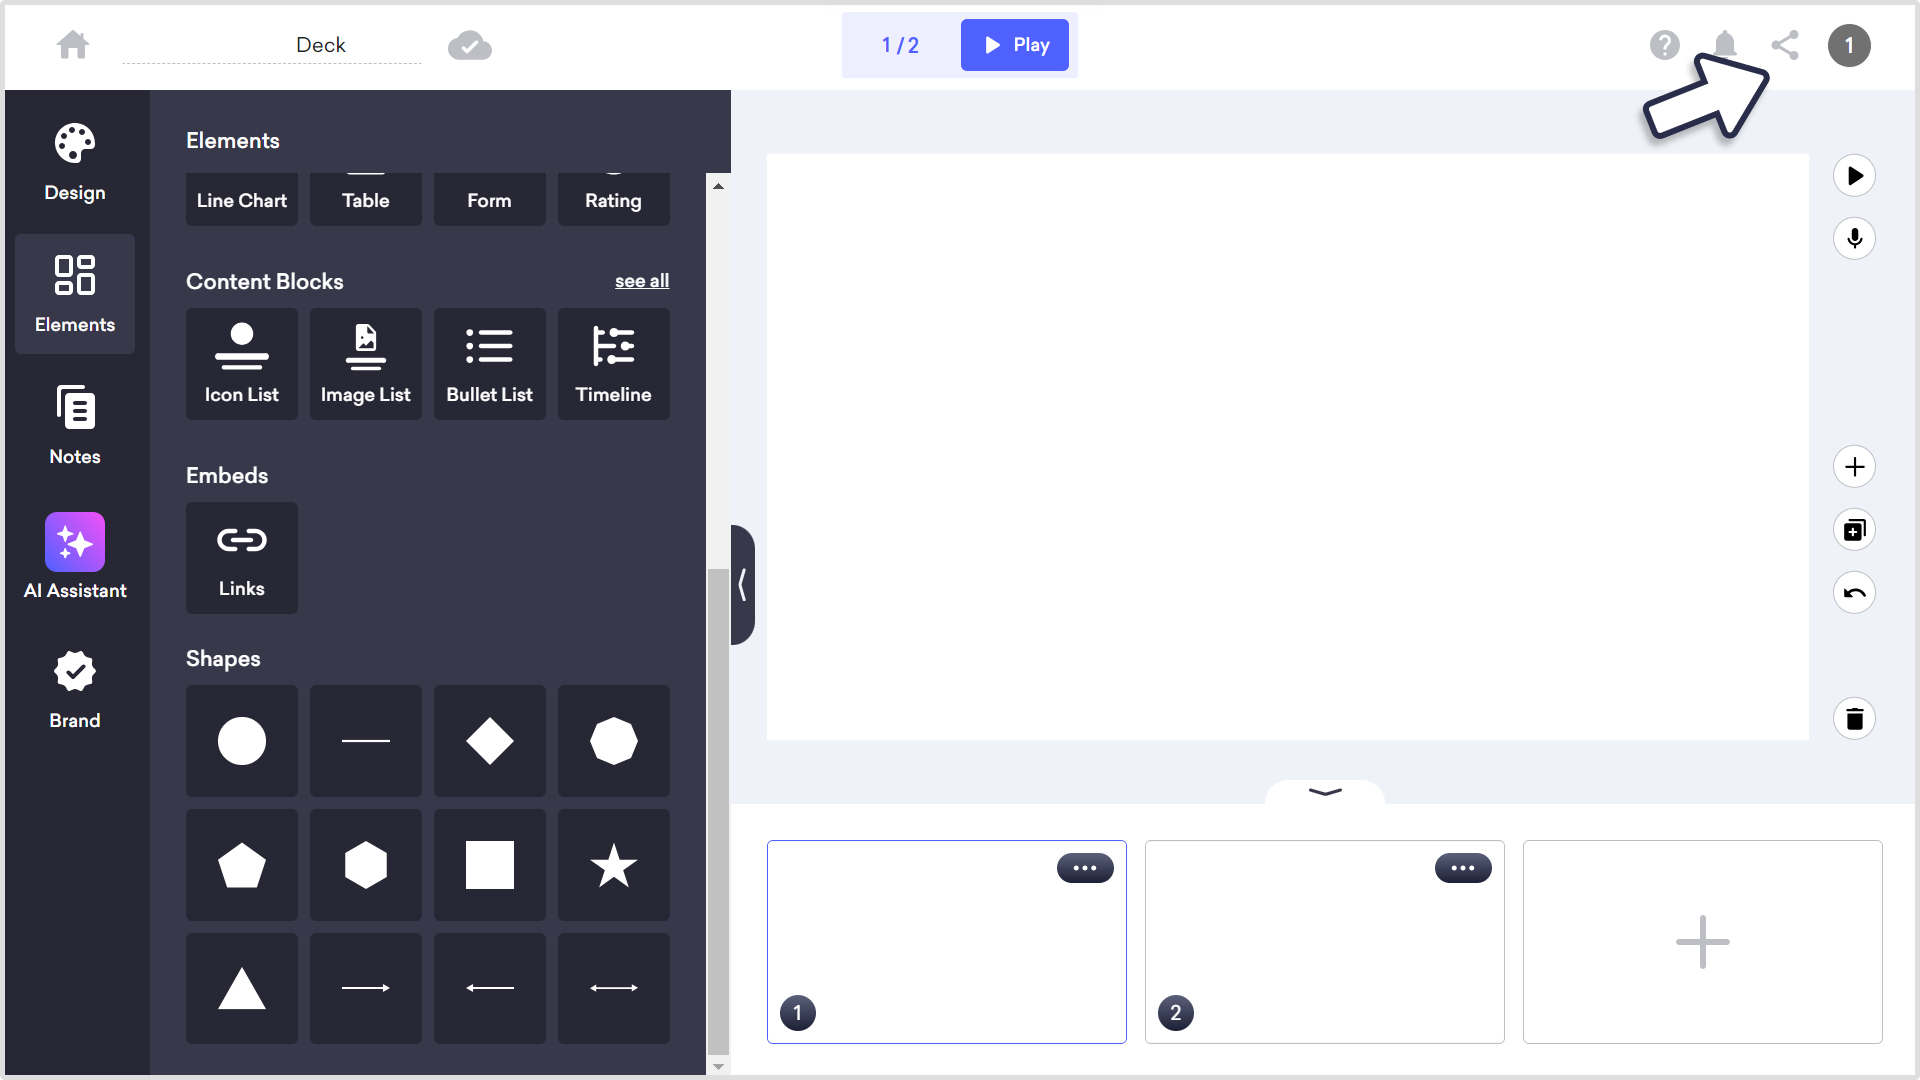The width and height of the screenshot is (1920, 1080).
Task: Click the help question mark icon
Action: [1664, 45]
